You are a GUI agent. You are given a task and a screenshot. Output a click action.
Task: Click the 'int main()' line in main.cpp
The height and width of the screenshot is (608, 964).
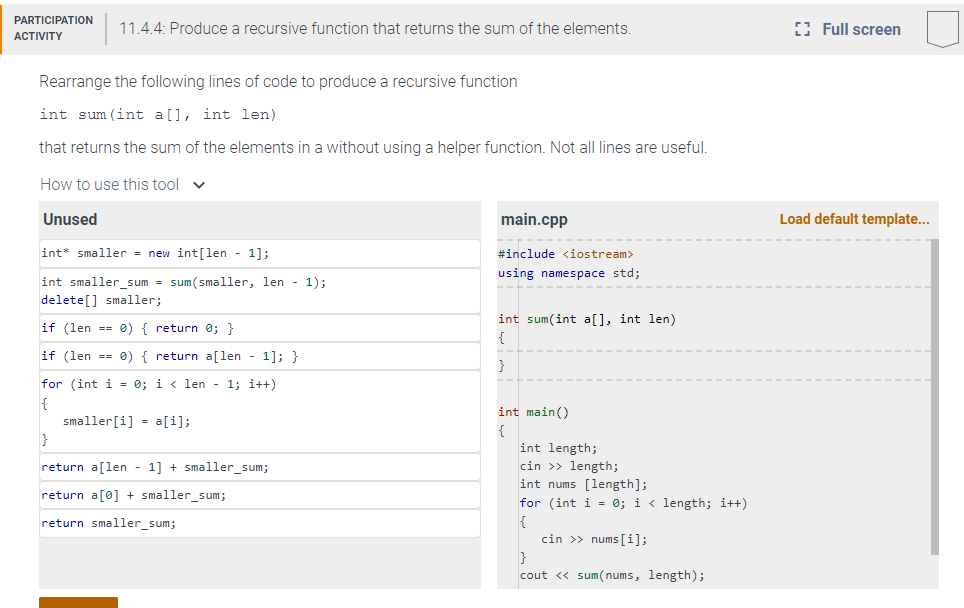(532, 412)
